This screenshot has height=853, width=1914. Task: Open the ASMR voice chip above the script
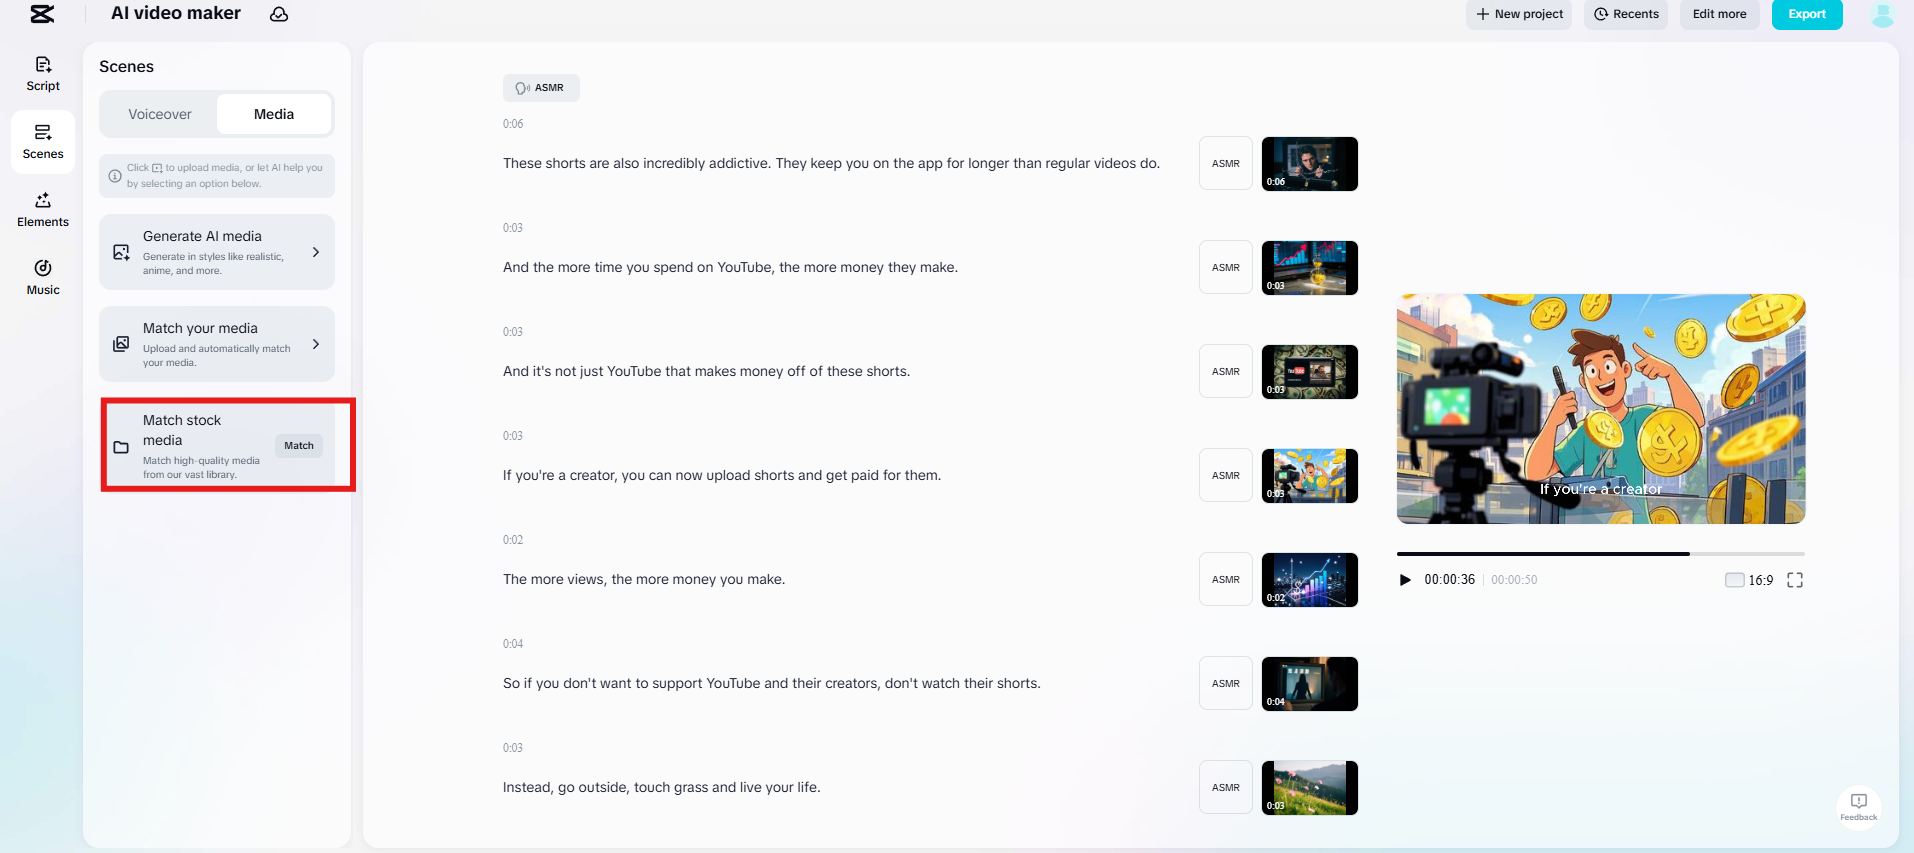pyautogui.click(x=541, y=88)
